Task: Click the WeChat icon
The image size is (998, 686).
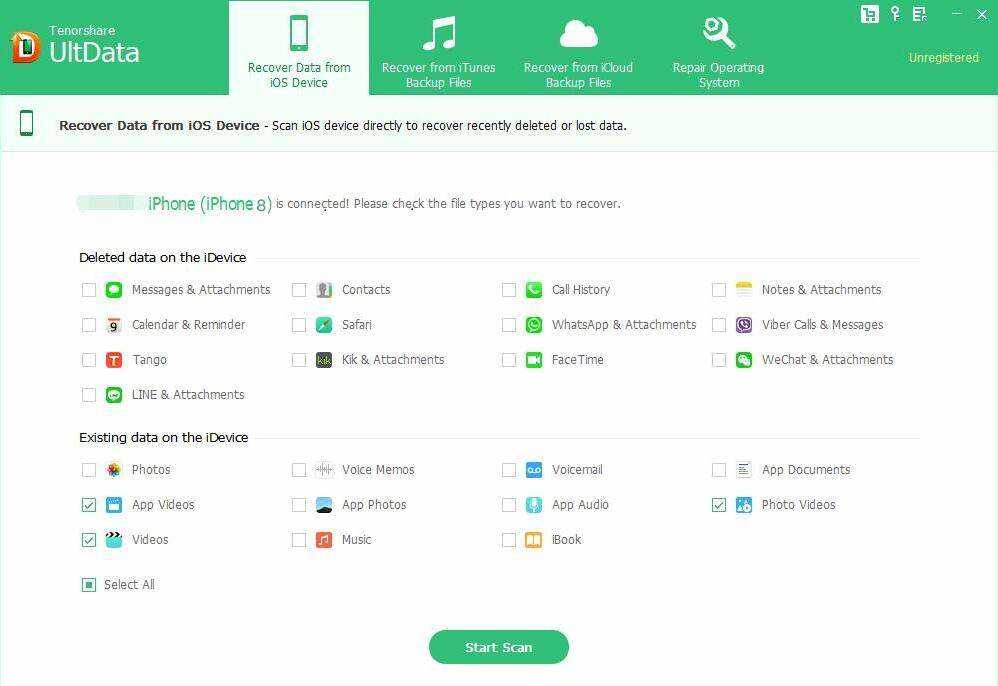Action: (x=744, y=360)
